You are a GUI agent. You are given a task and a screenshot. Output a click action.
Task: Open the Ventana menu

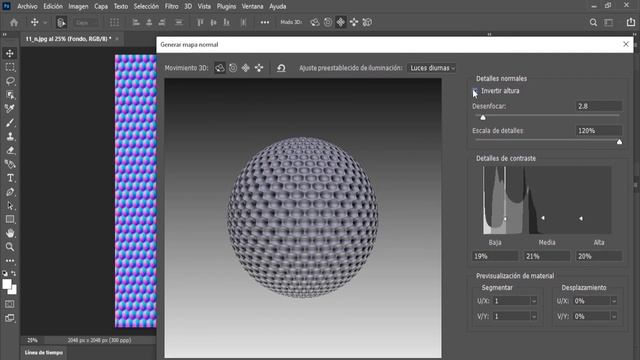pyautogui.click(x=252, y=7)
